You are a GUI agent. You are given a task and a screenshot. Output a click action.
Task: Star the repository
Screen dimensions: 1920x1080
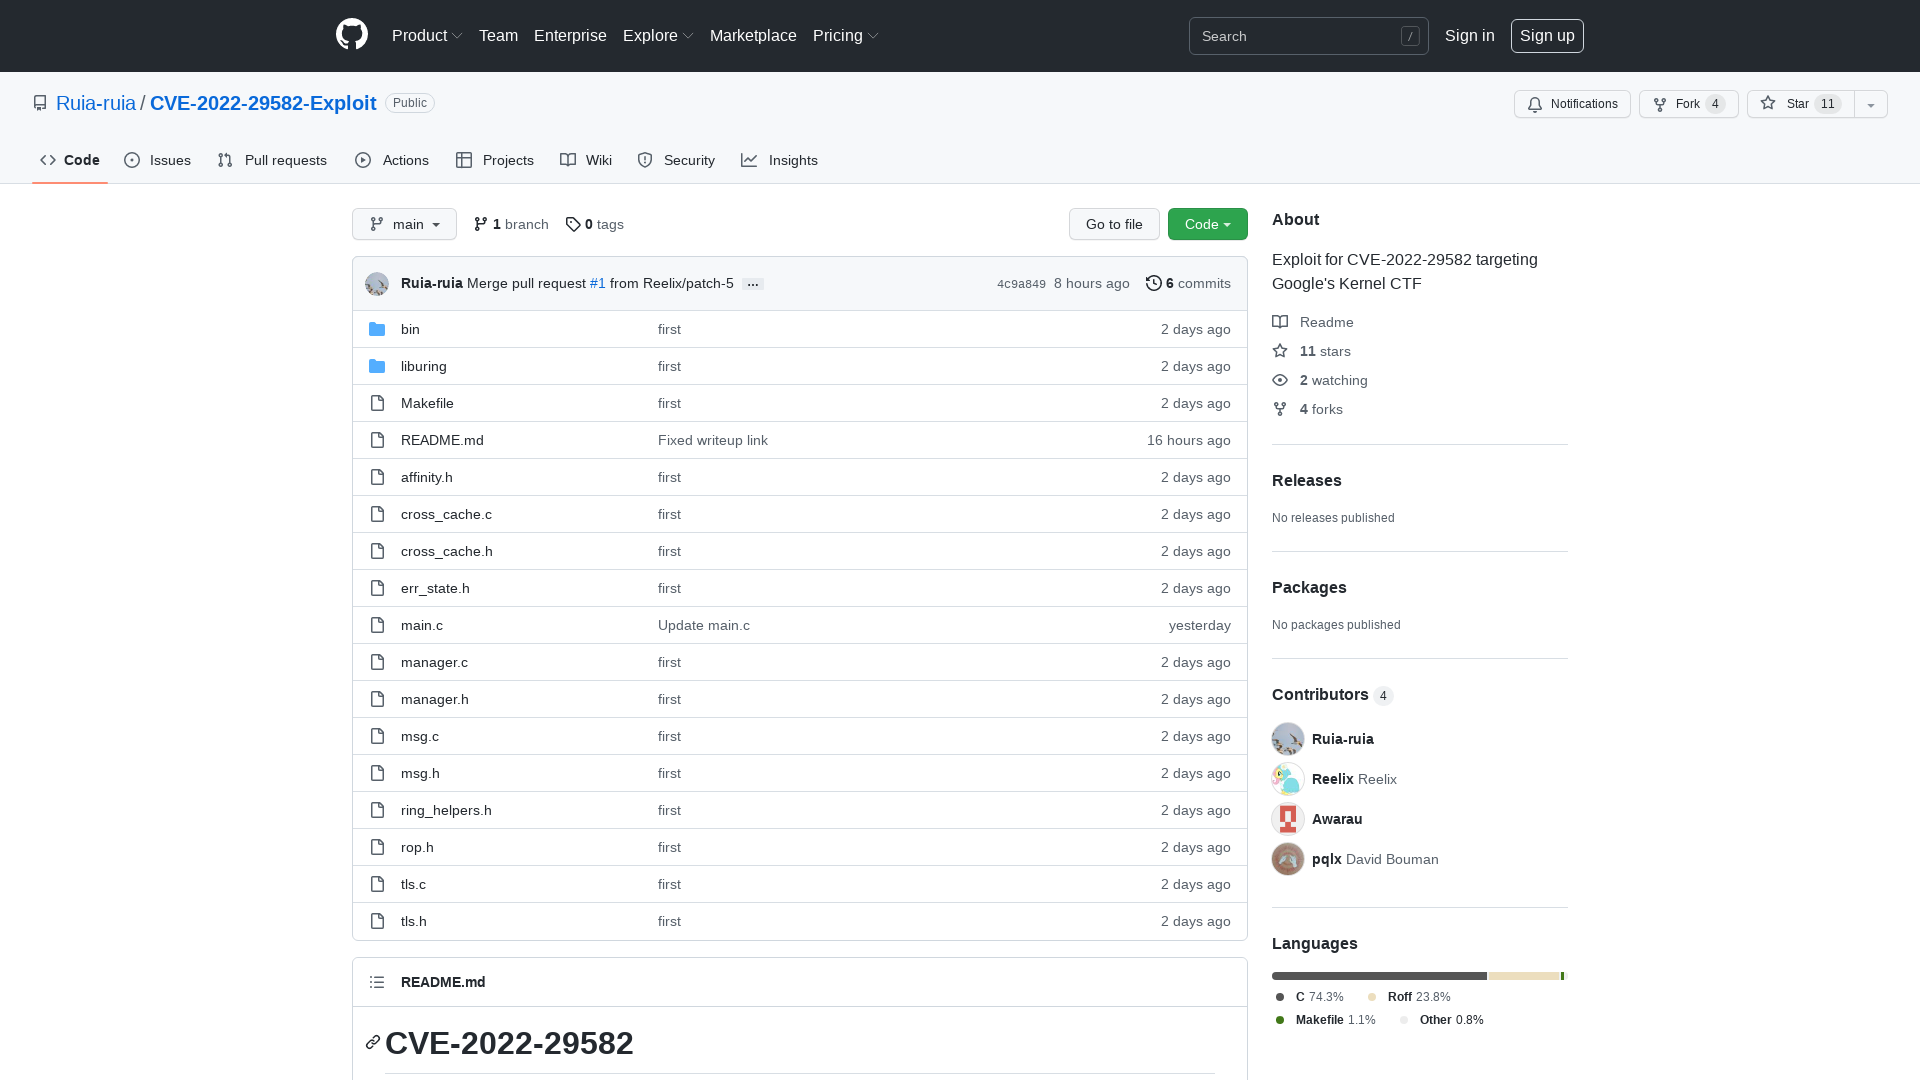point(1797,104)
